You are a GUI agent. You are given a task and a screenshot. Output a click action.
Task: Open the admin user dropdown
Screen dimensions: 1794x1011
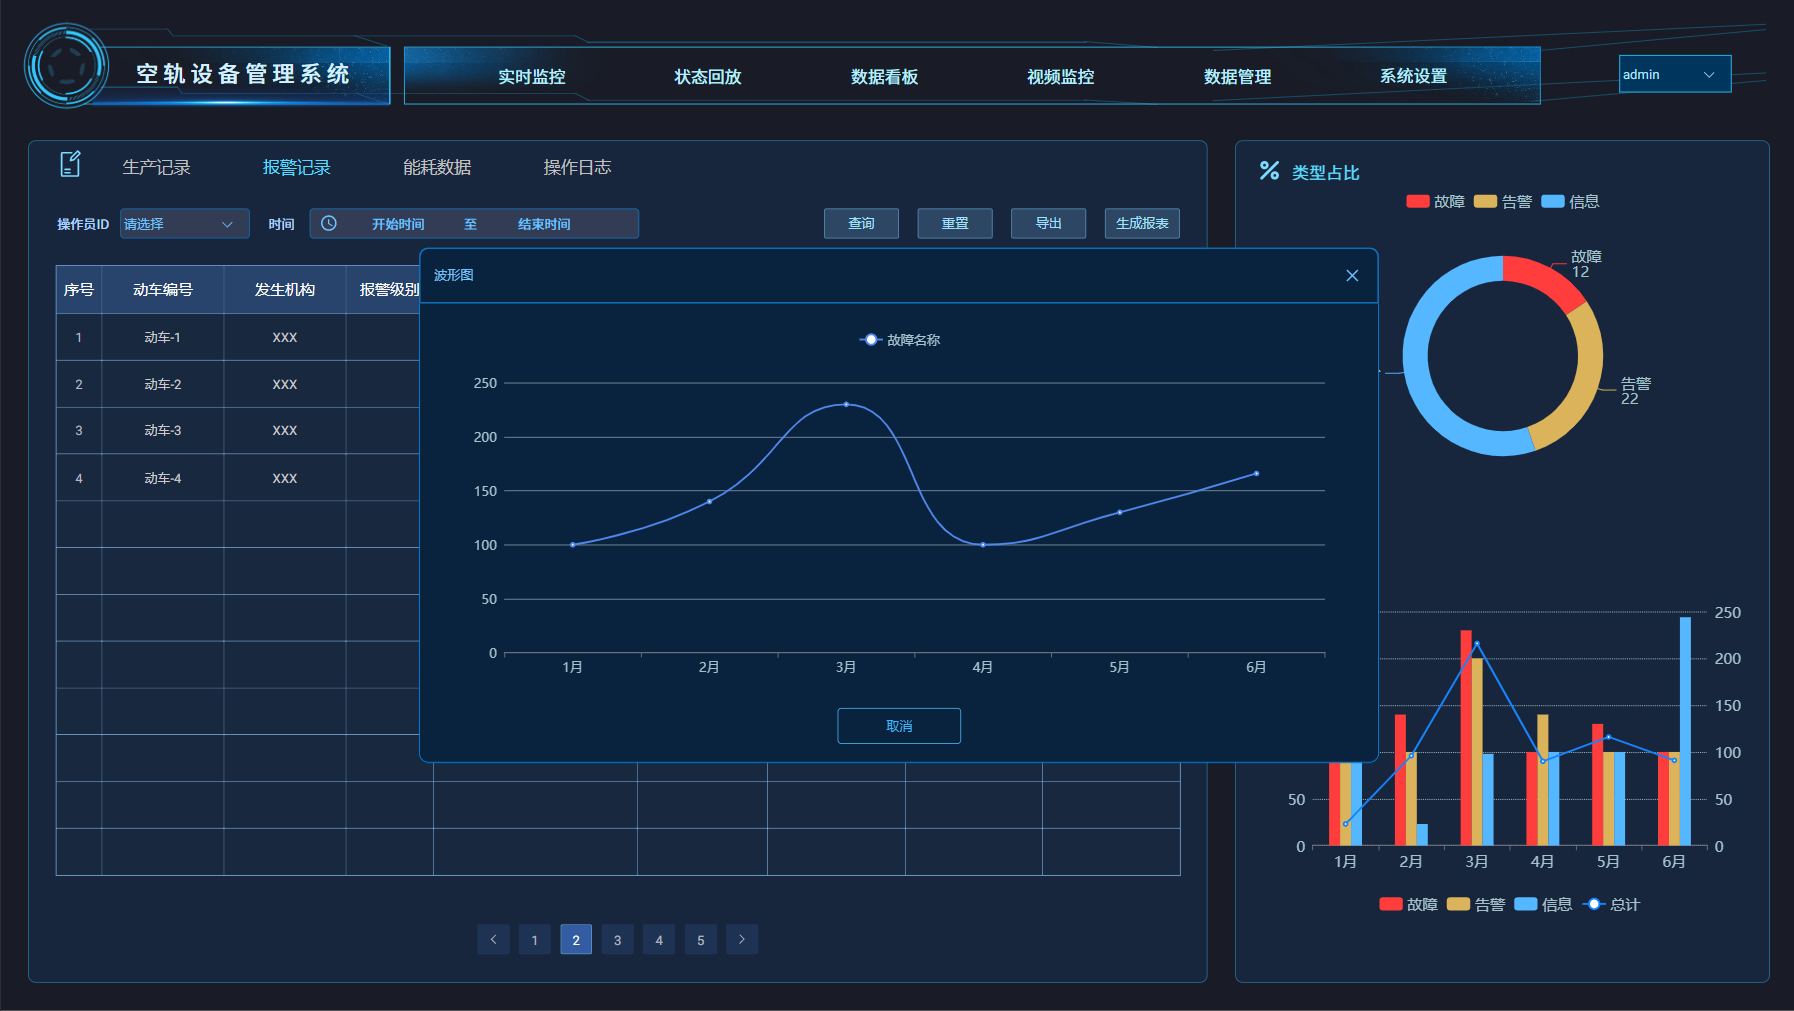click(x=1674, y=75)
